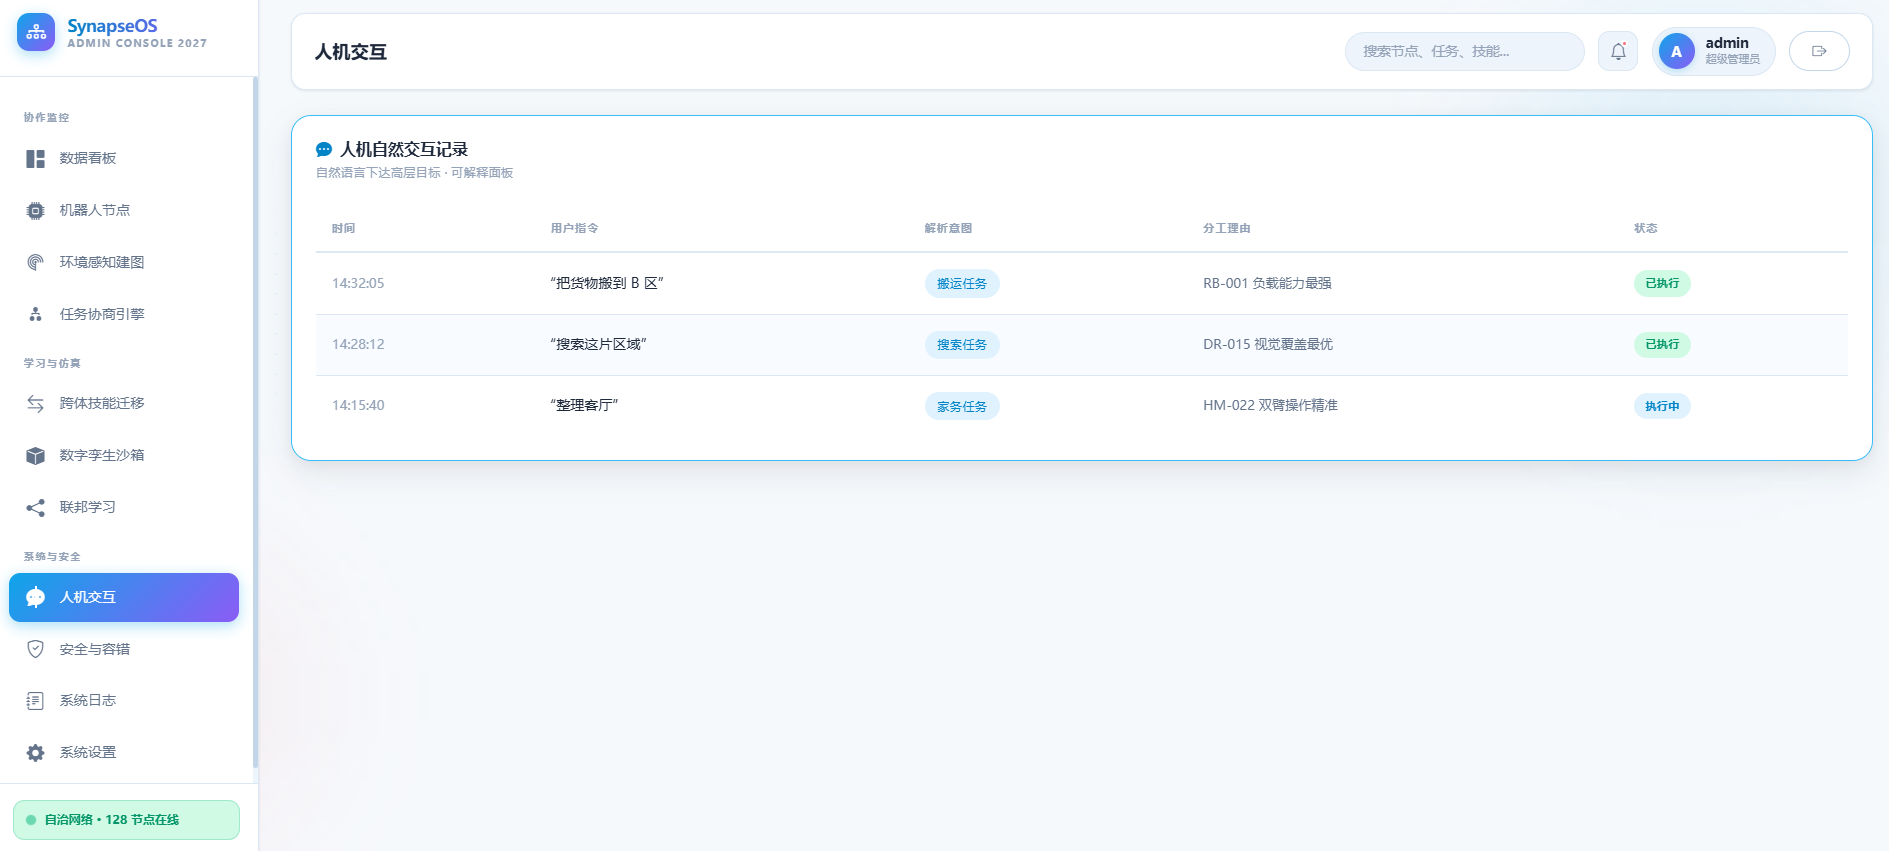
Task: Click the 状态 column header
Action: 1645,228
